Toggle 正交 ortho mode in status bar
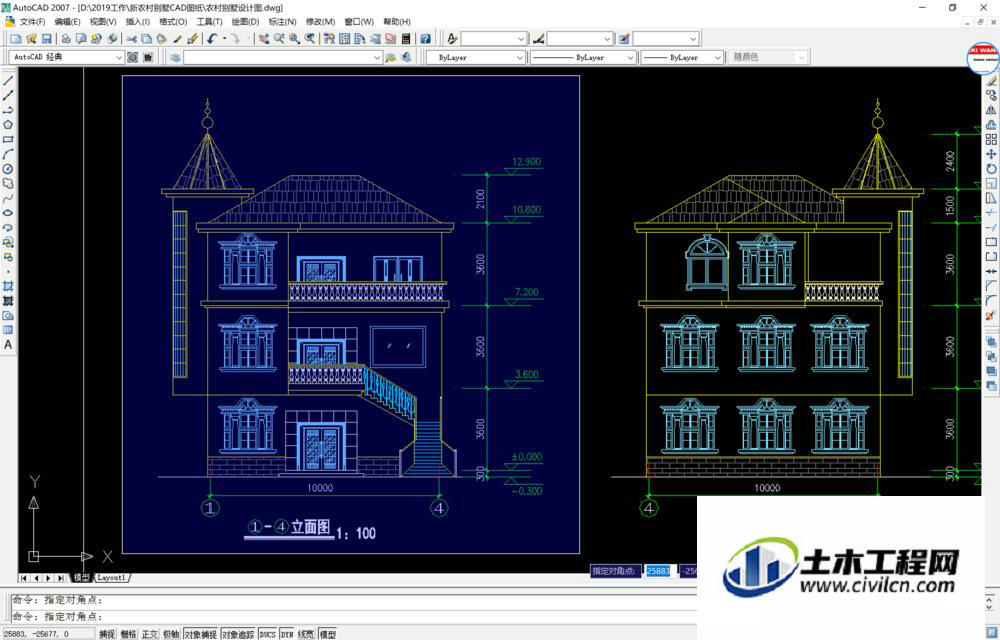This screenshot has width=1000, height=640. tap(150, 634)
